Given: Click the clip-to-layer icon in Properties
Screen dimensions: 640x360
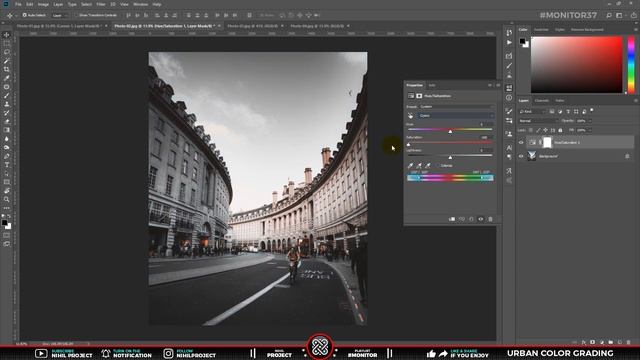Looking at the screenshot, I should click(x=452, y=219).
